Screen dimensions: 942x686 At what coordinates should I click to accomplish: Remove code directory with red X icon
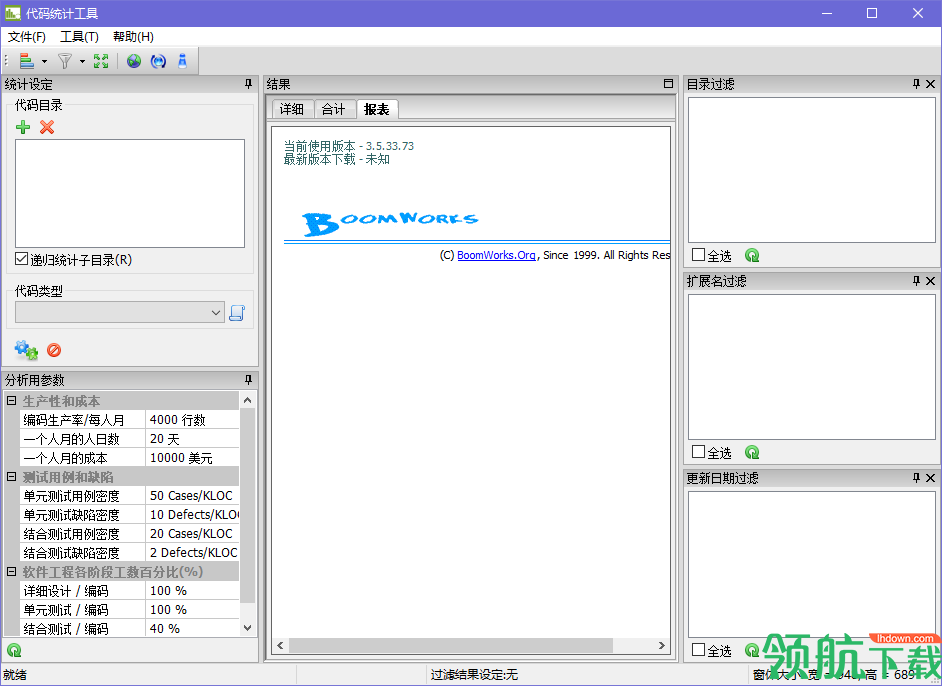point(47,127)
